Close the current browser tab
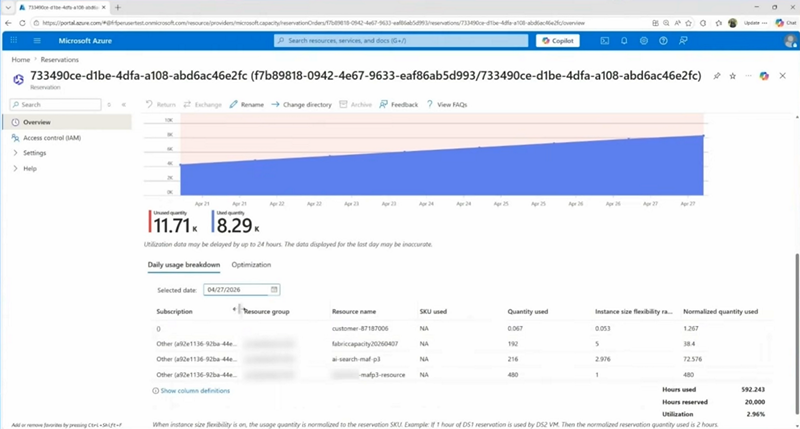 pos(104,7)
